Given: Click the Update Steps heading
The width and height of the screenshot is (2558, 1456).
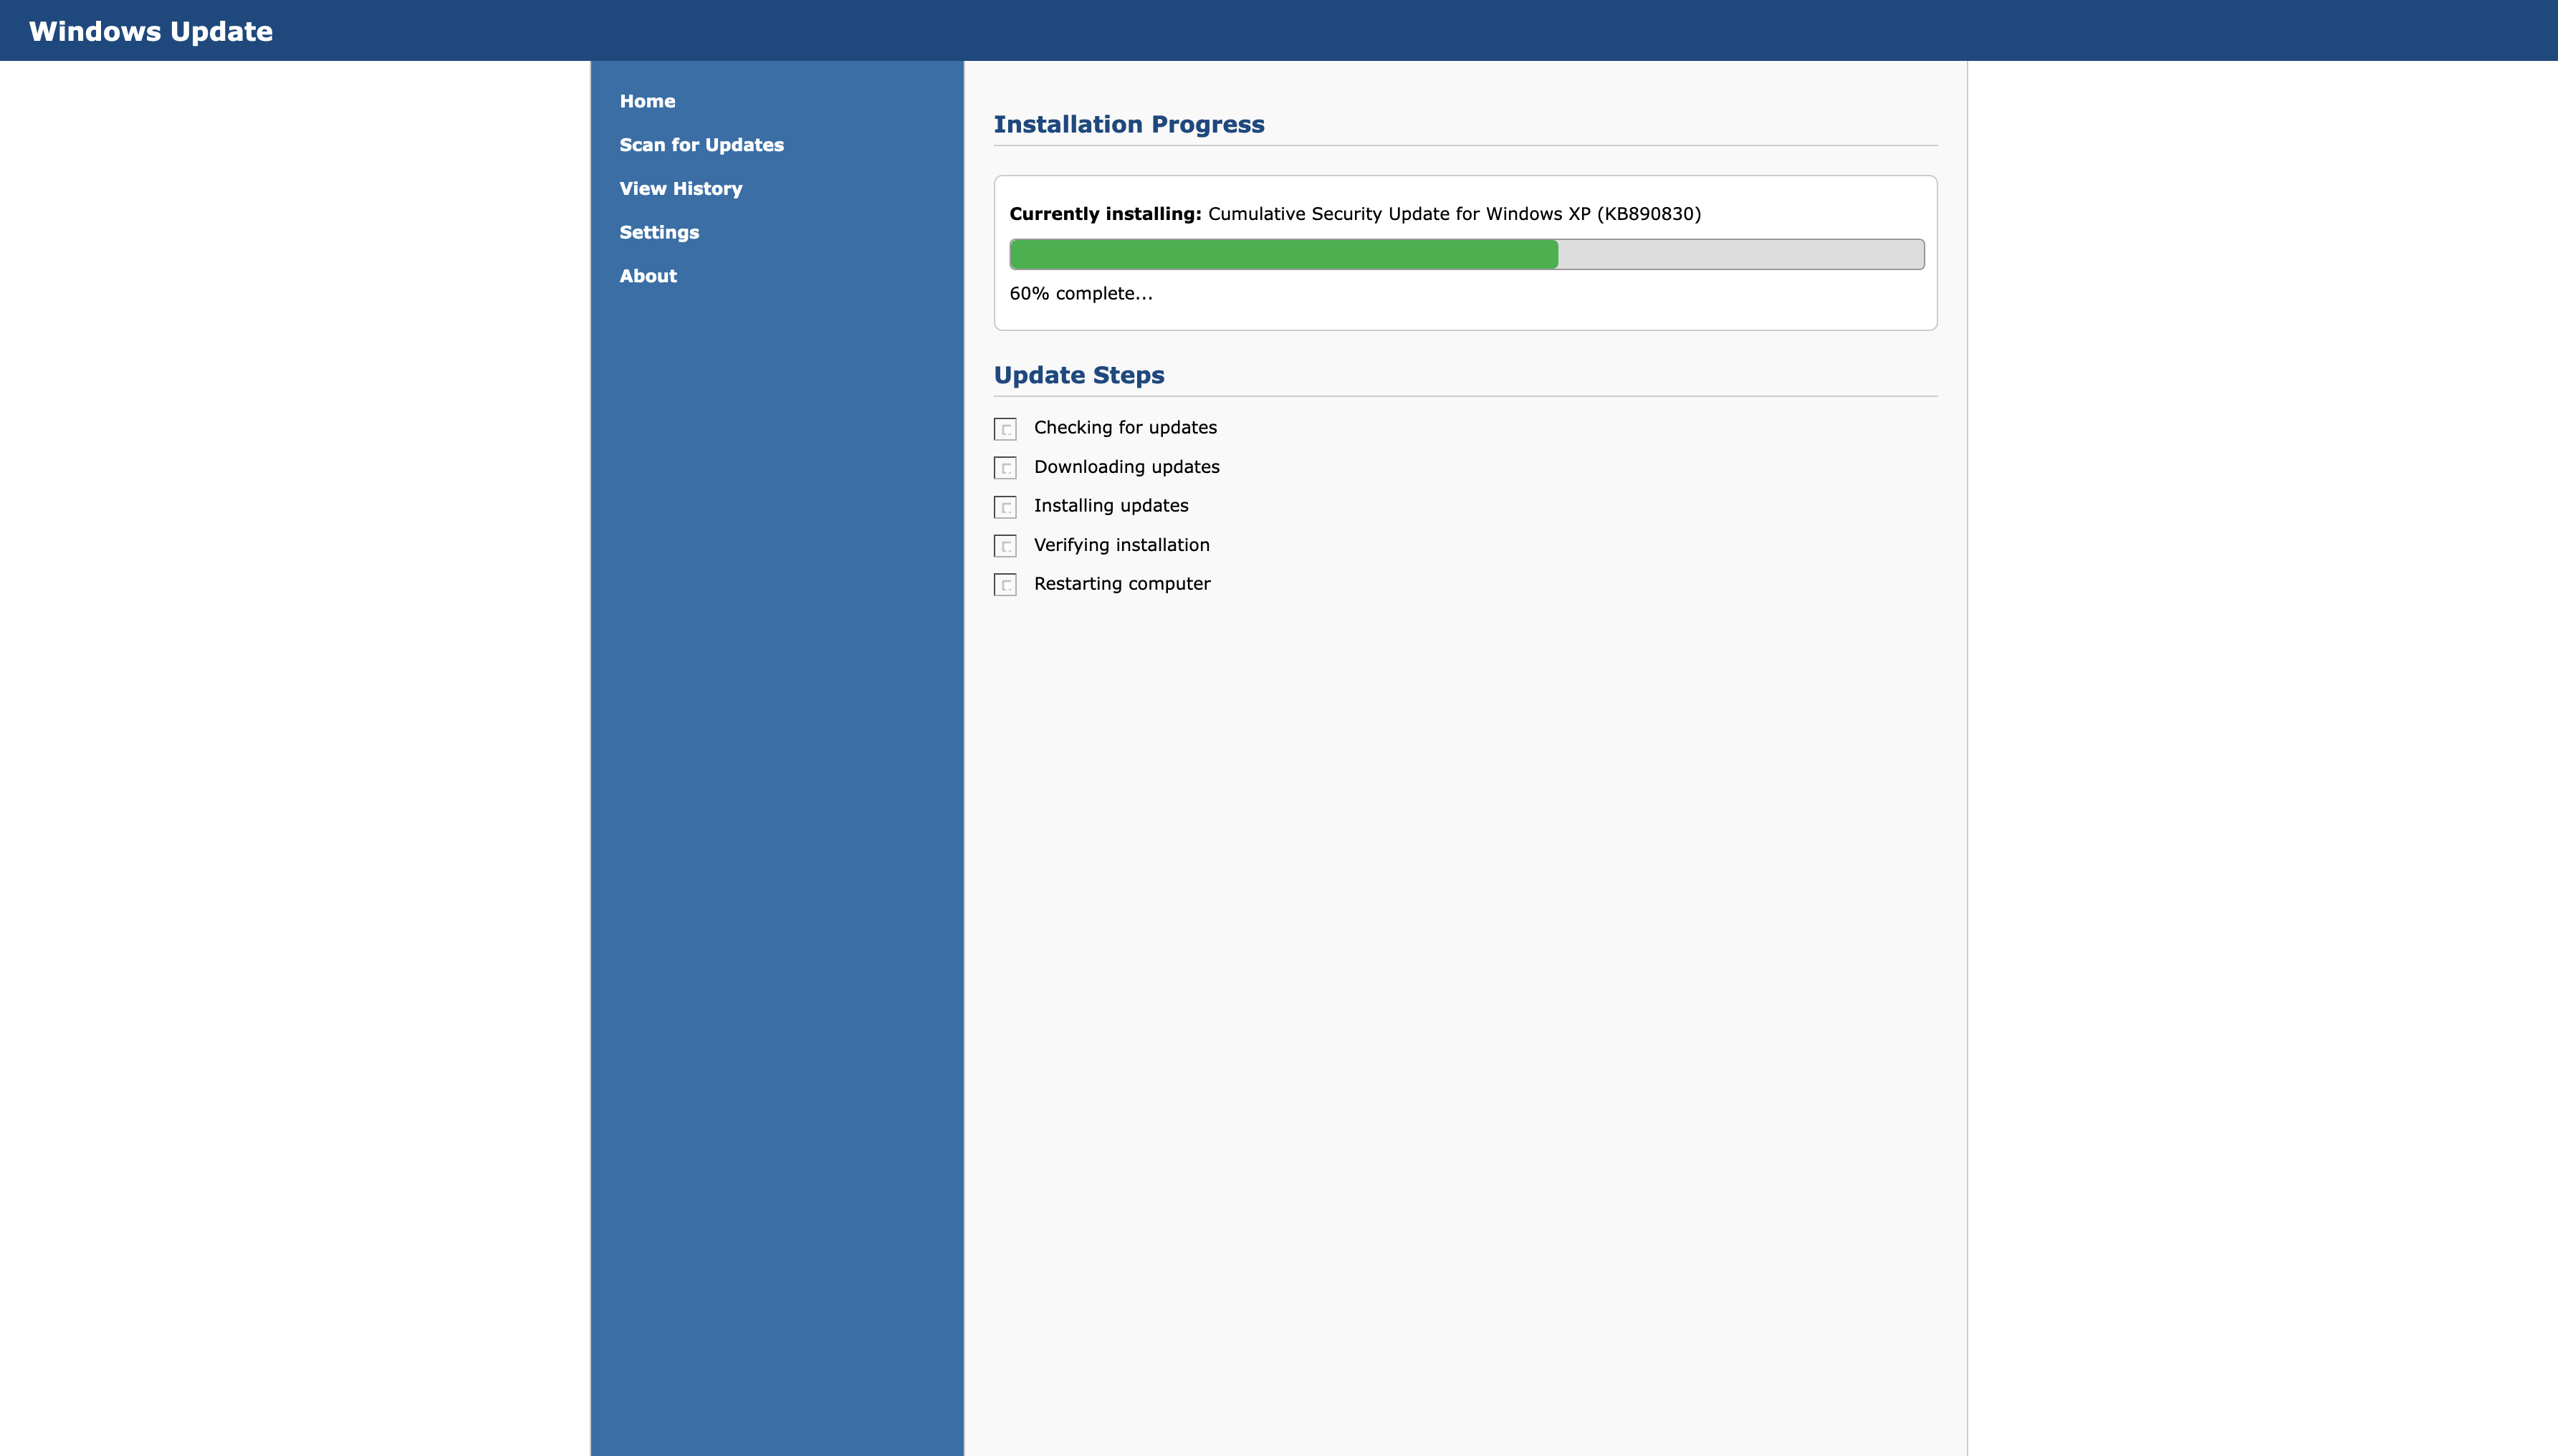Looking at the screenshot, I should pyautogui.click(x=1078, y=375).
